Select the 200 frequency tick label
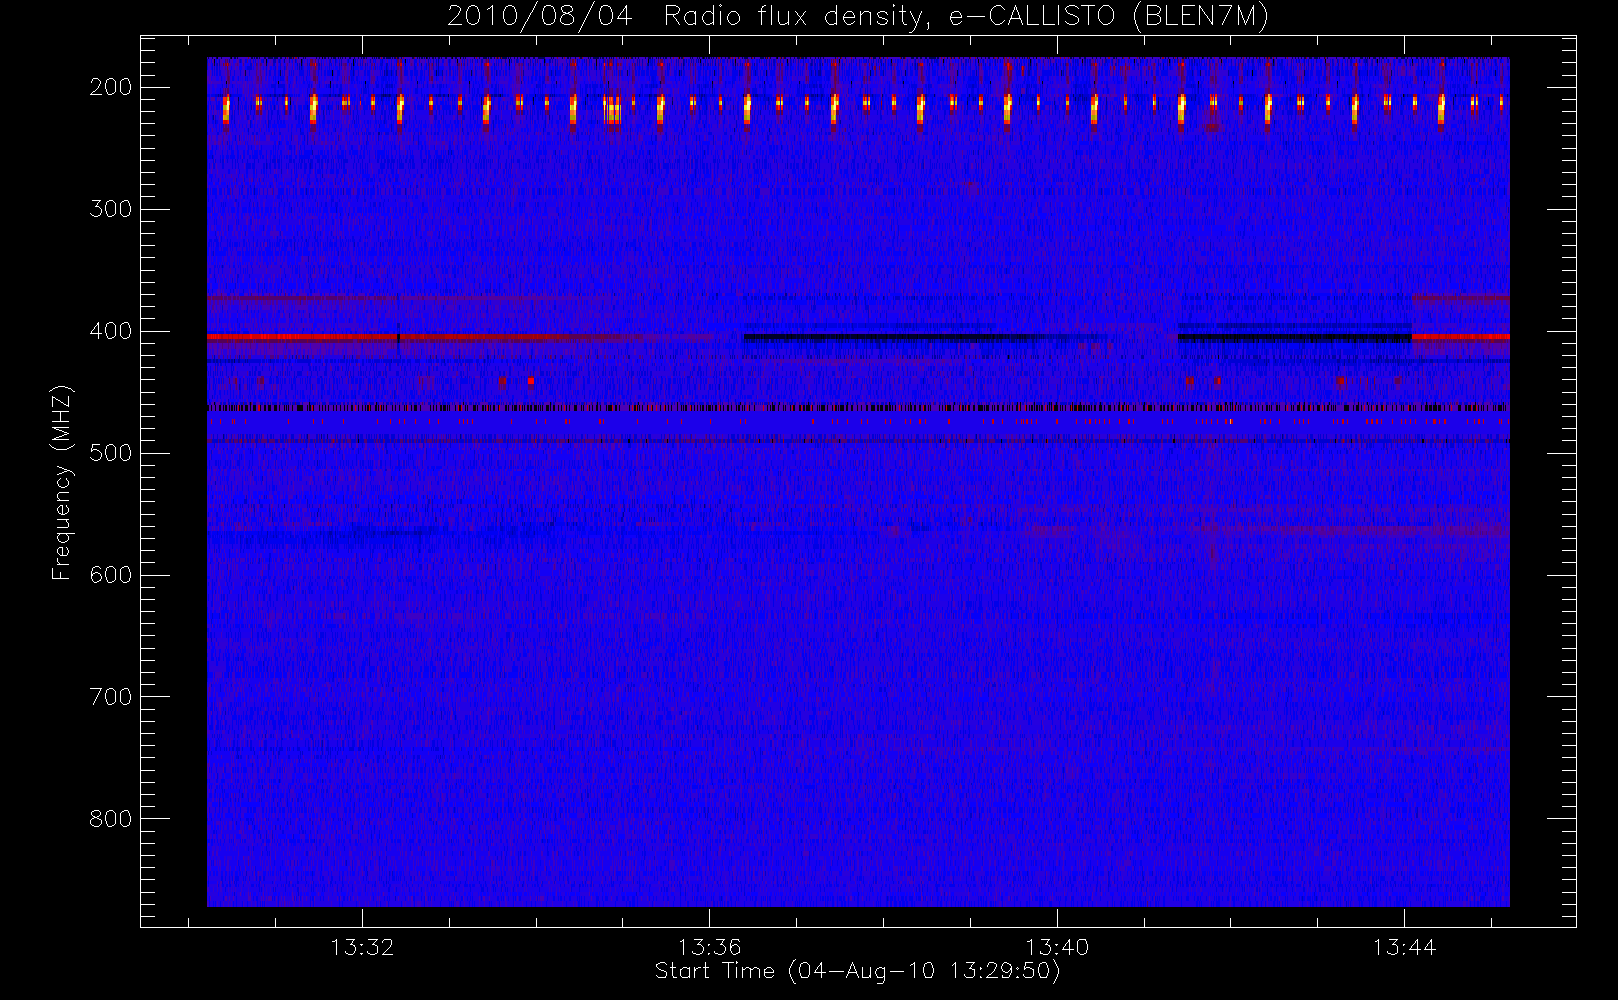This screenshot has width=1618, height=1000. coord(110,87)
